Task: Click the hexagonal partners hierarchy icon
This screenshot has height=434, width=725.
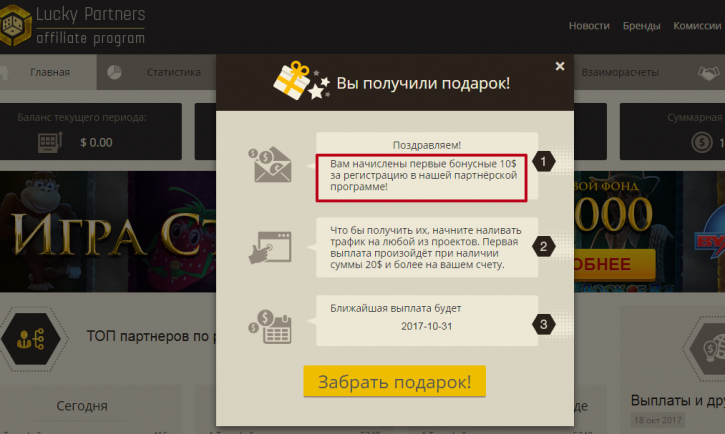Action: 31,339
